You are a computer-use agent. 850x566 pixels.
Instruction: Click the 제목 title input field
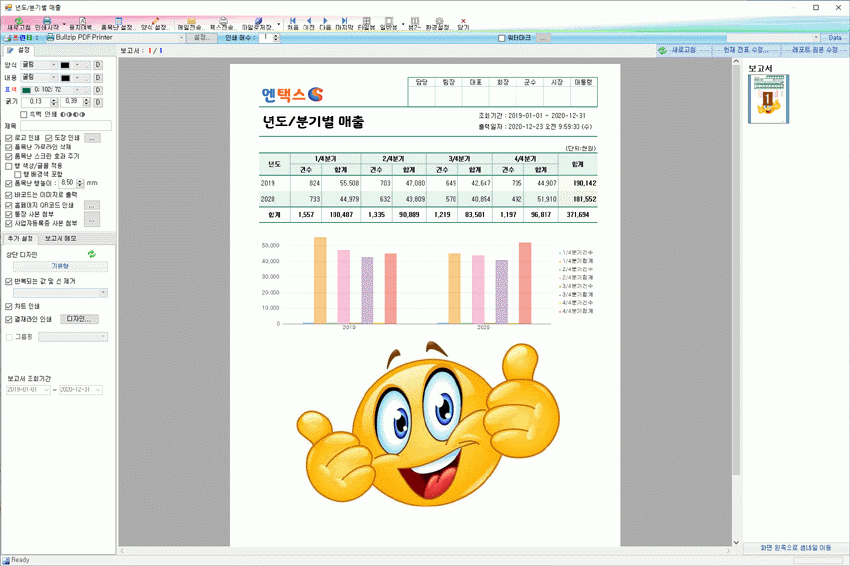[x=66, y=126]
